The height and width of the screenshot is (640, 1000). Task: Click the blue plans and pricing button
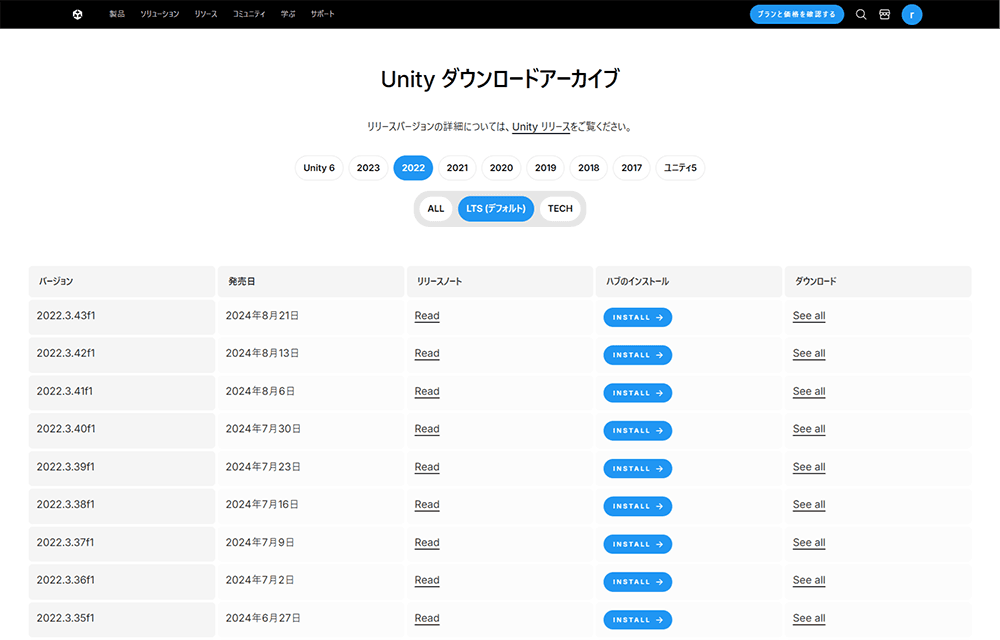pos(797,14)
